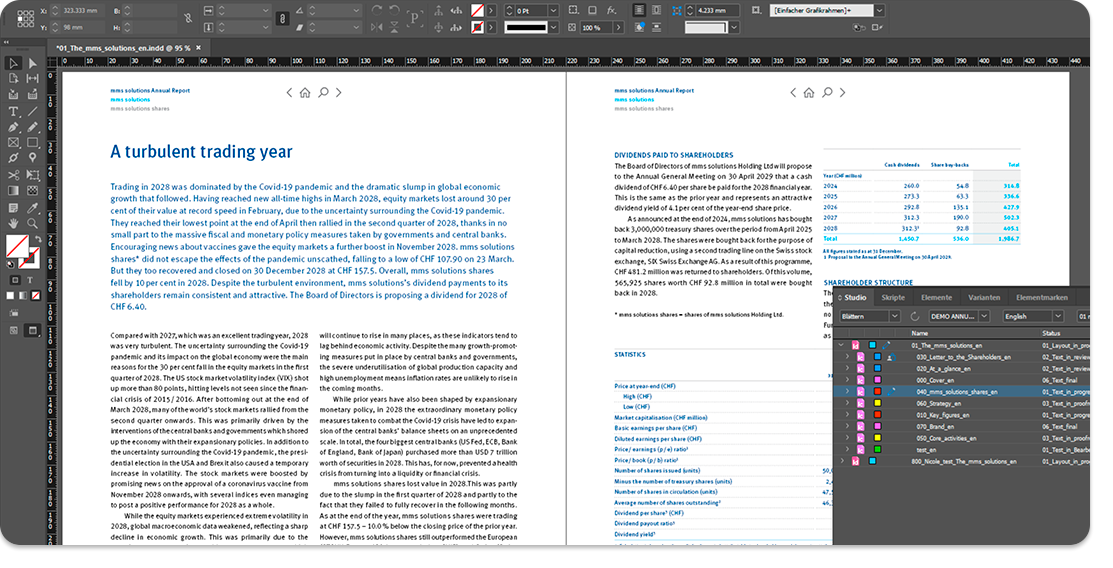Open the fx effects button
This screenshot has height=568, width=1113.
point(611,11)
